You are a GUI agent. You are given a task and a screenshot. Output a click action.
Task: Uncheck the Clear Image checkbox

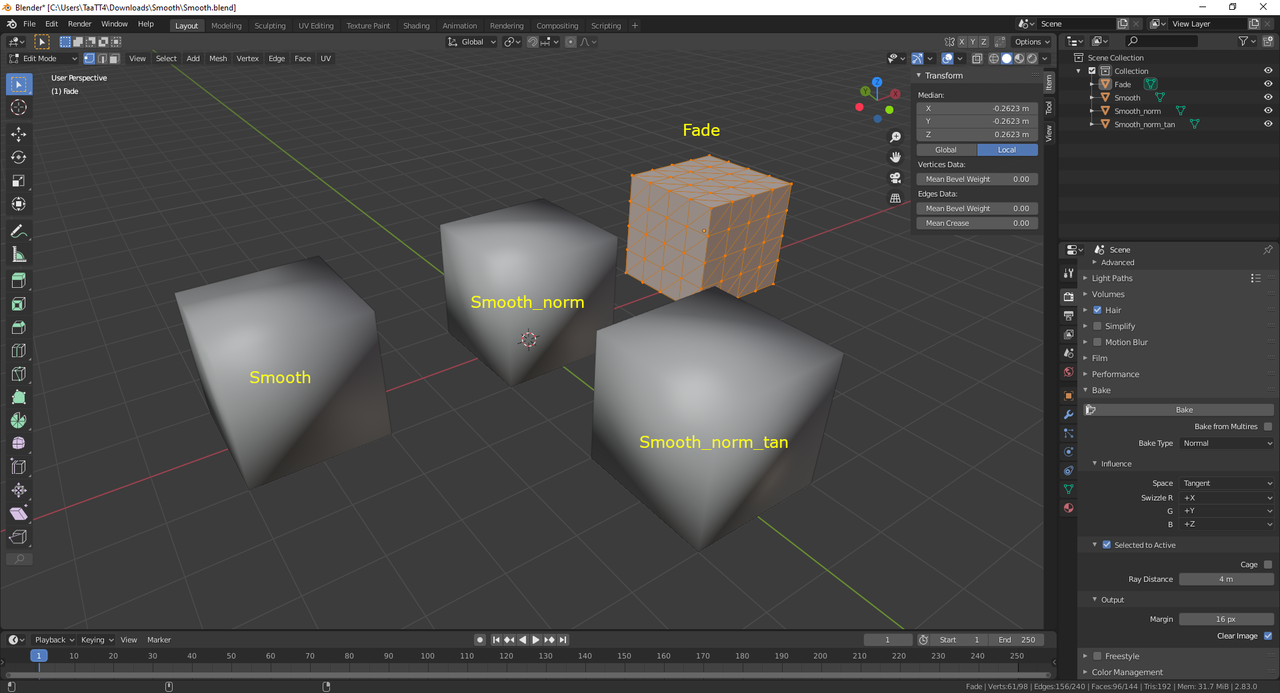(1268, 636)
